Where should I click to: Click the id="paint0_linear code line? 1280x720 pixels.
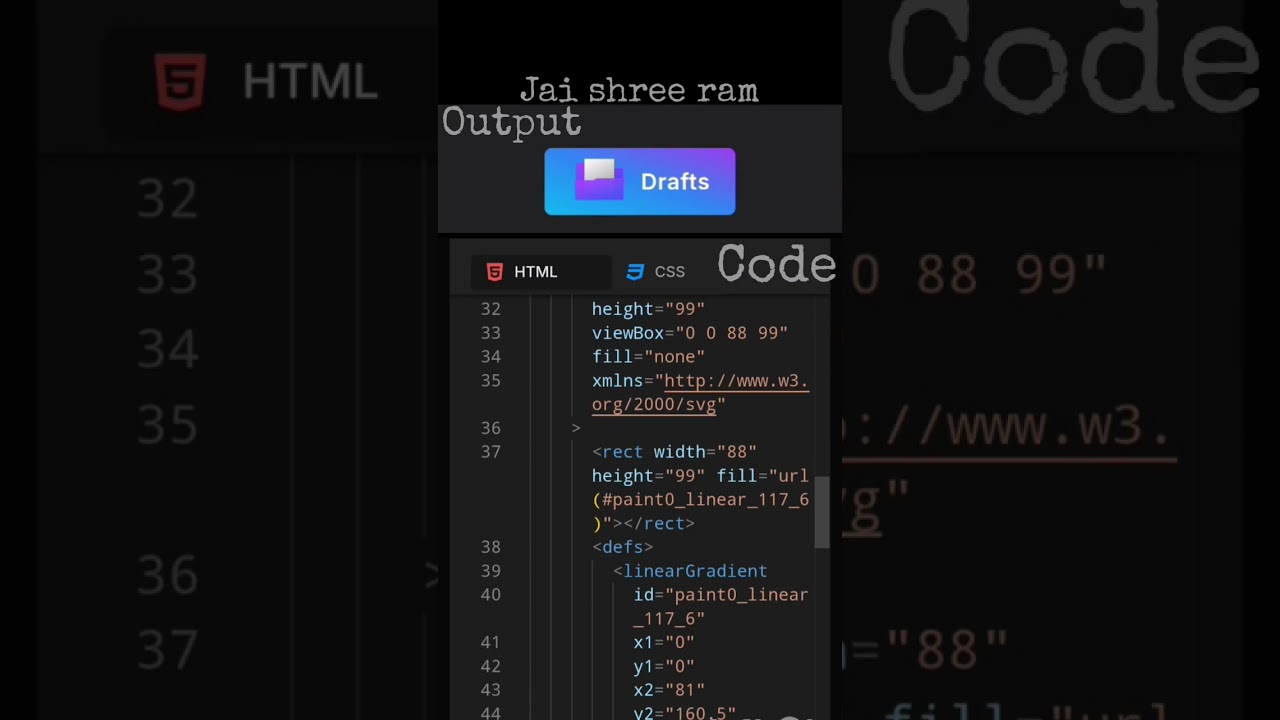(720, 595)
